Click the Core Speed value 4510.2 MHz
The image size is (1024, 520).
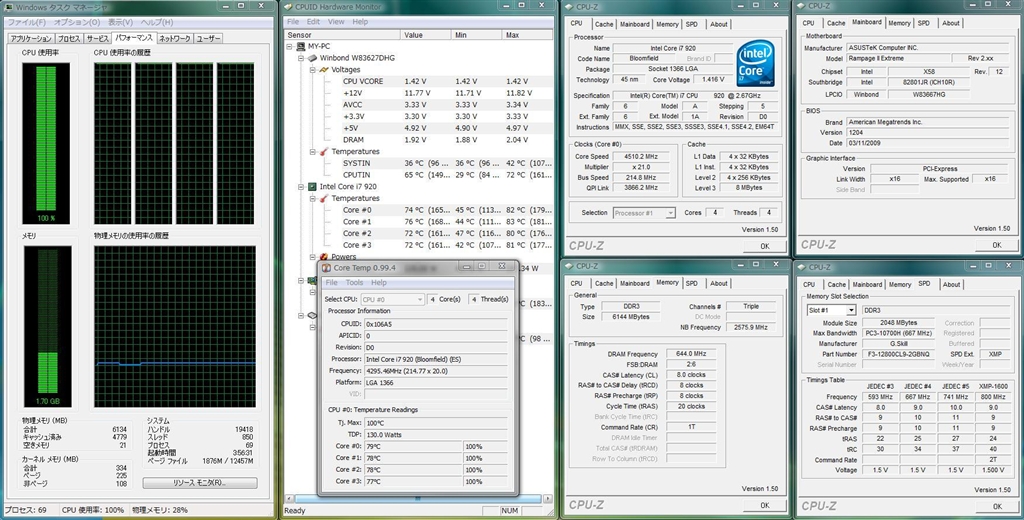(641, 157)
